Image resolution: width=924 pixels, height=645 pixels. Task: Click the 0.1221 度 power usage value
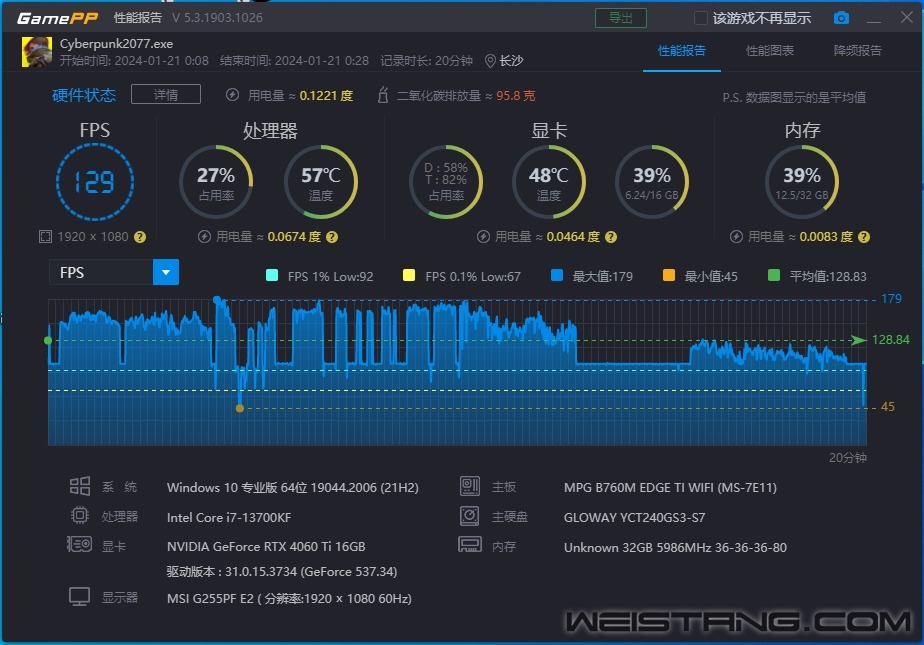click(326, 95)
